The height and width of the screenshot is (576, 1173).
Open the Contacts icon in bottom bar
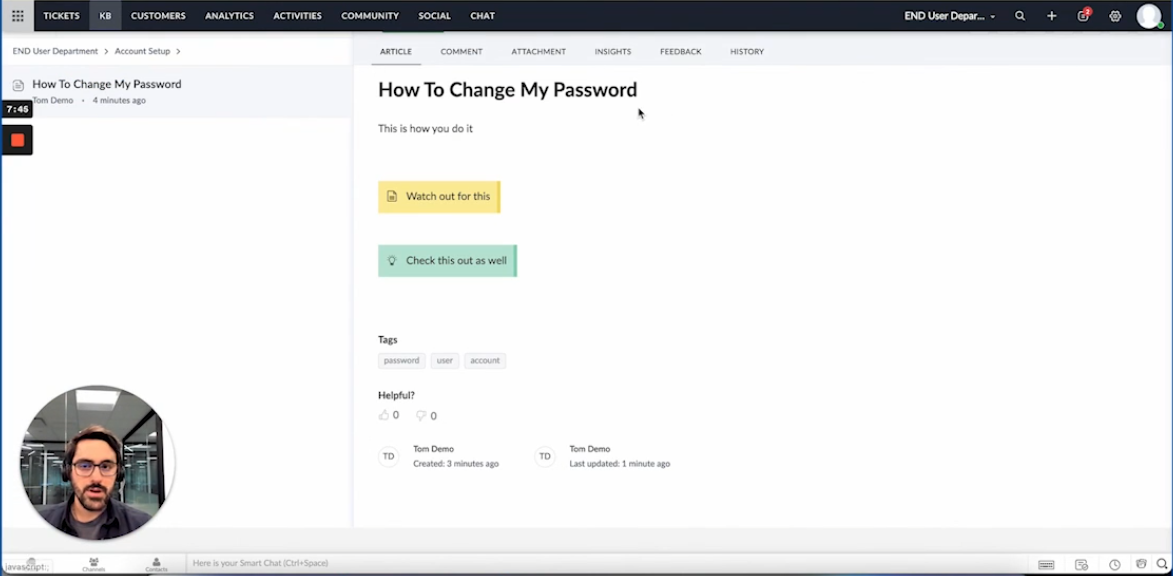156,564
